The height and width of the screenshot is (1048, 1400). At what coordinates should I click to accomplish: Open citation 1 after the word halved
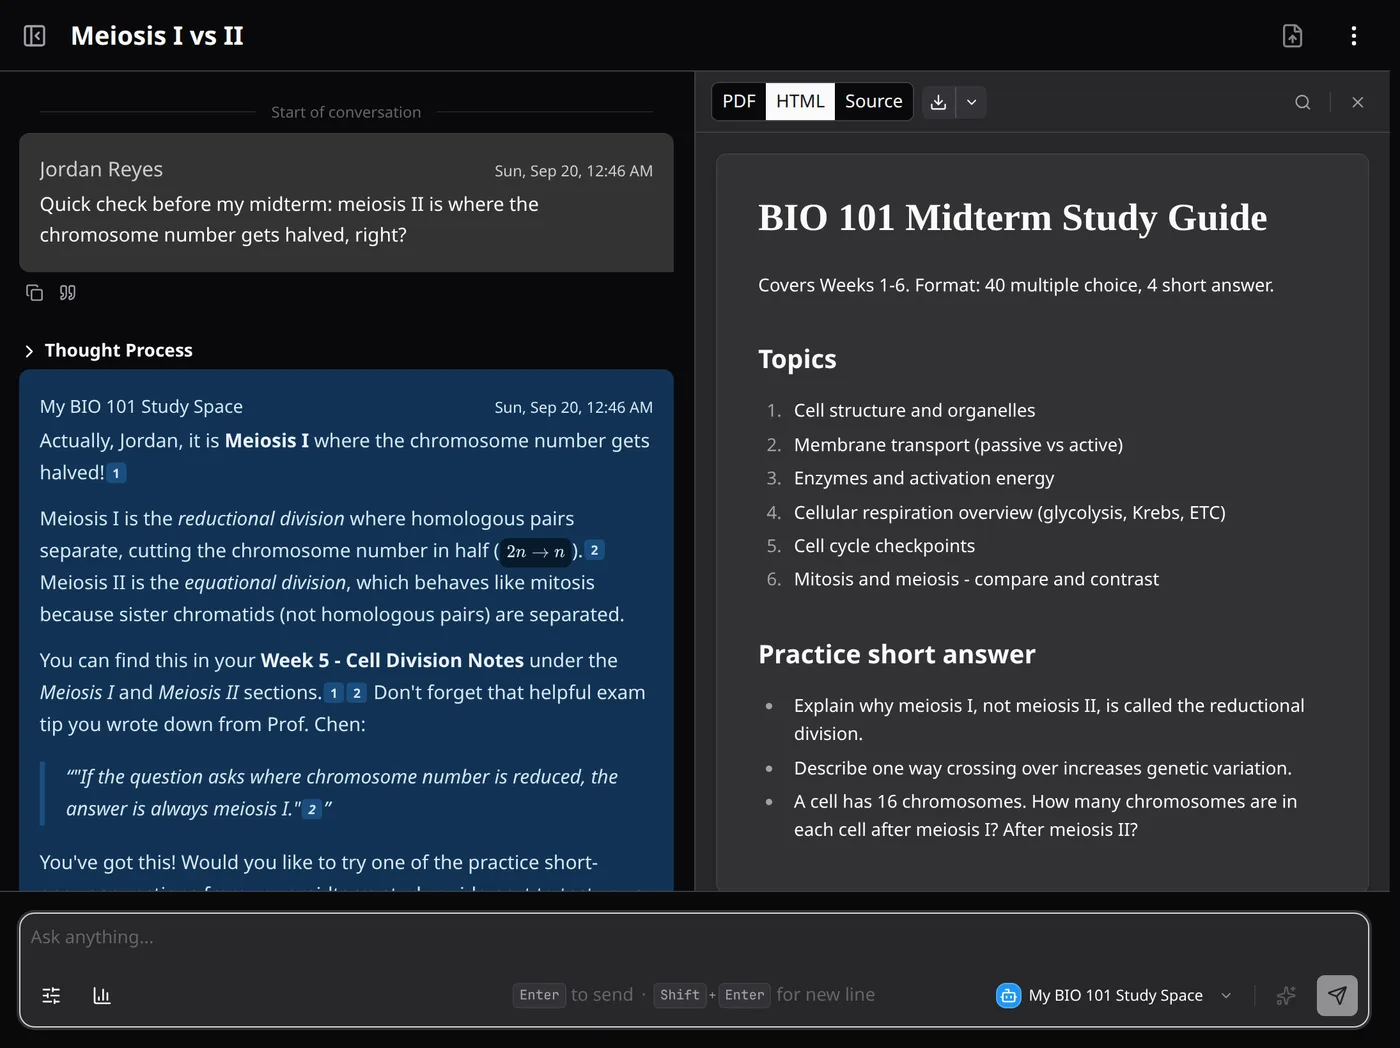[x=116, y=473]
